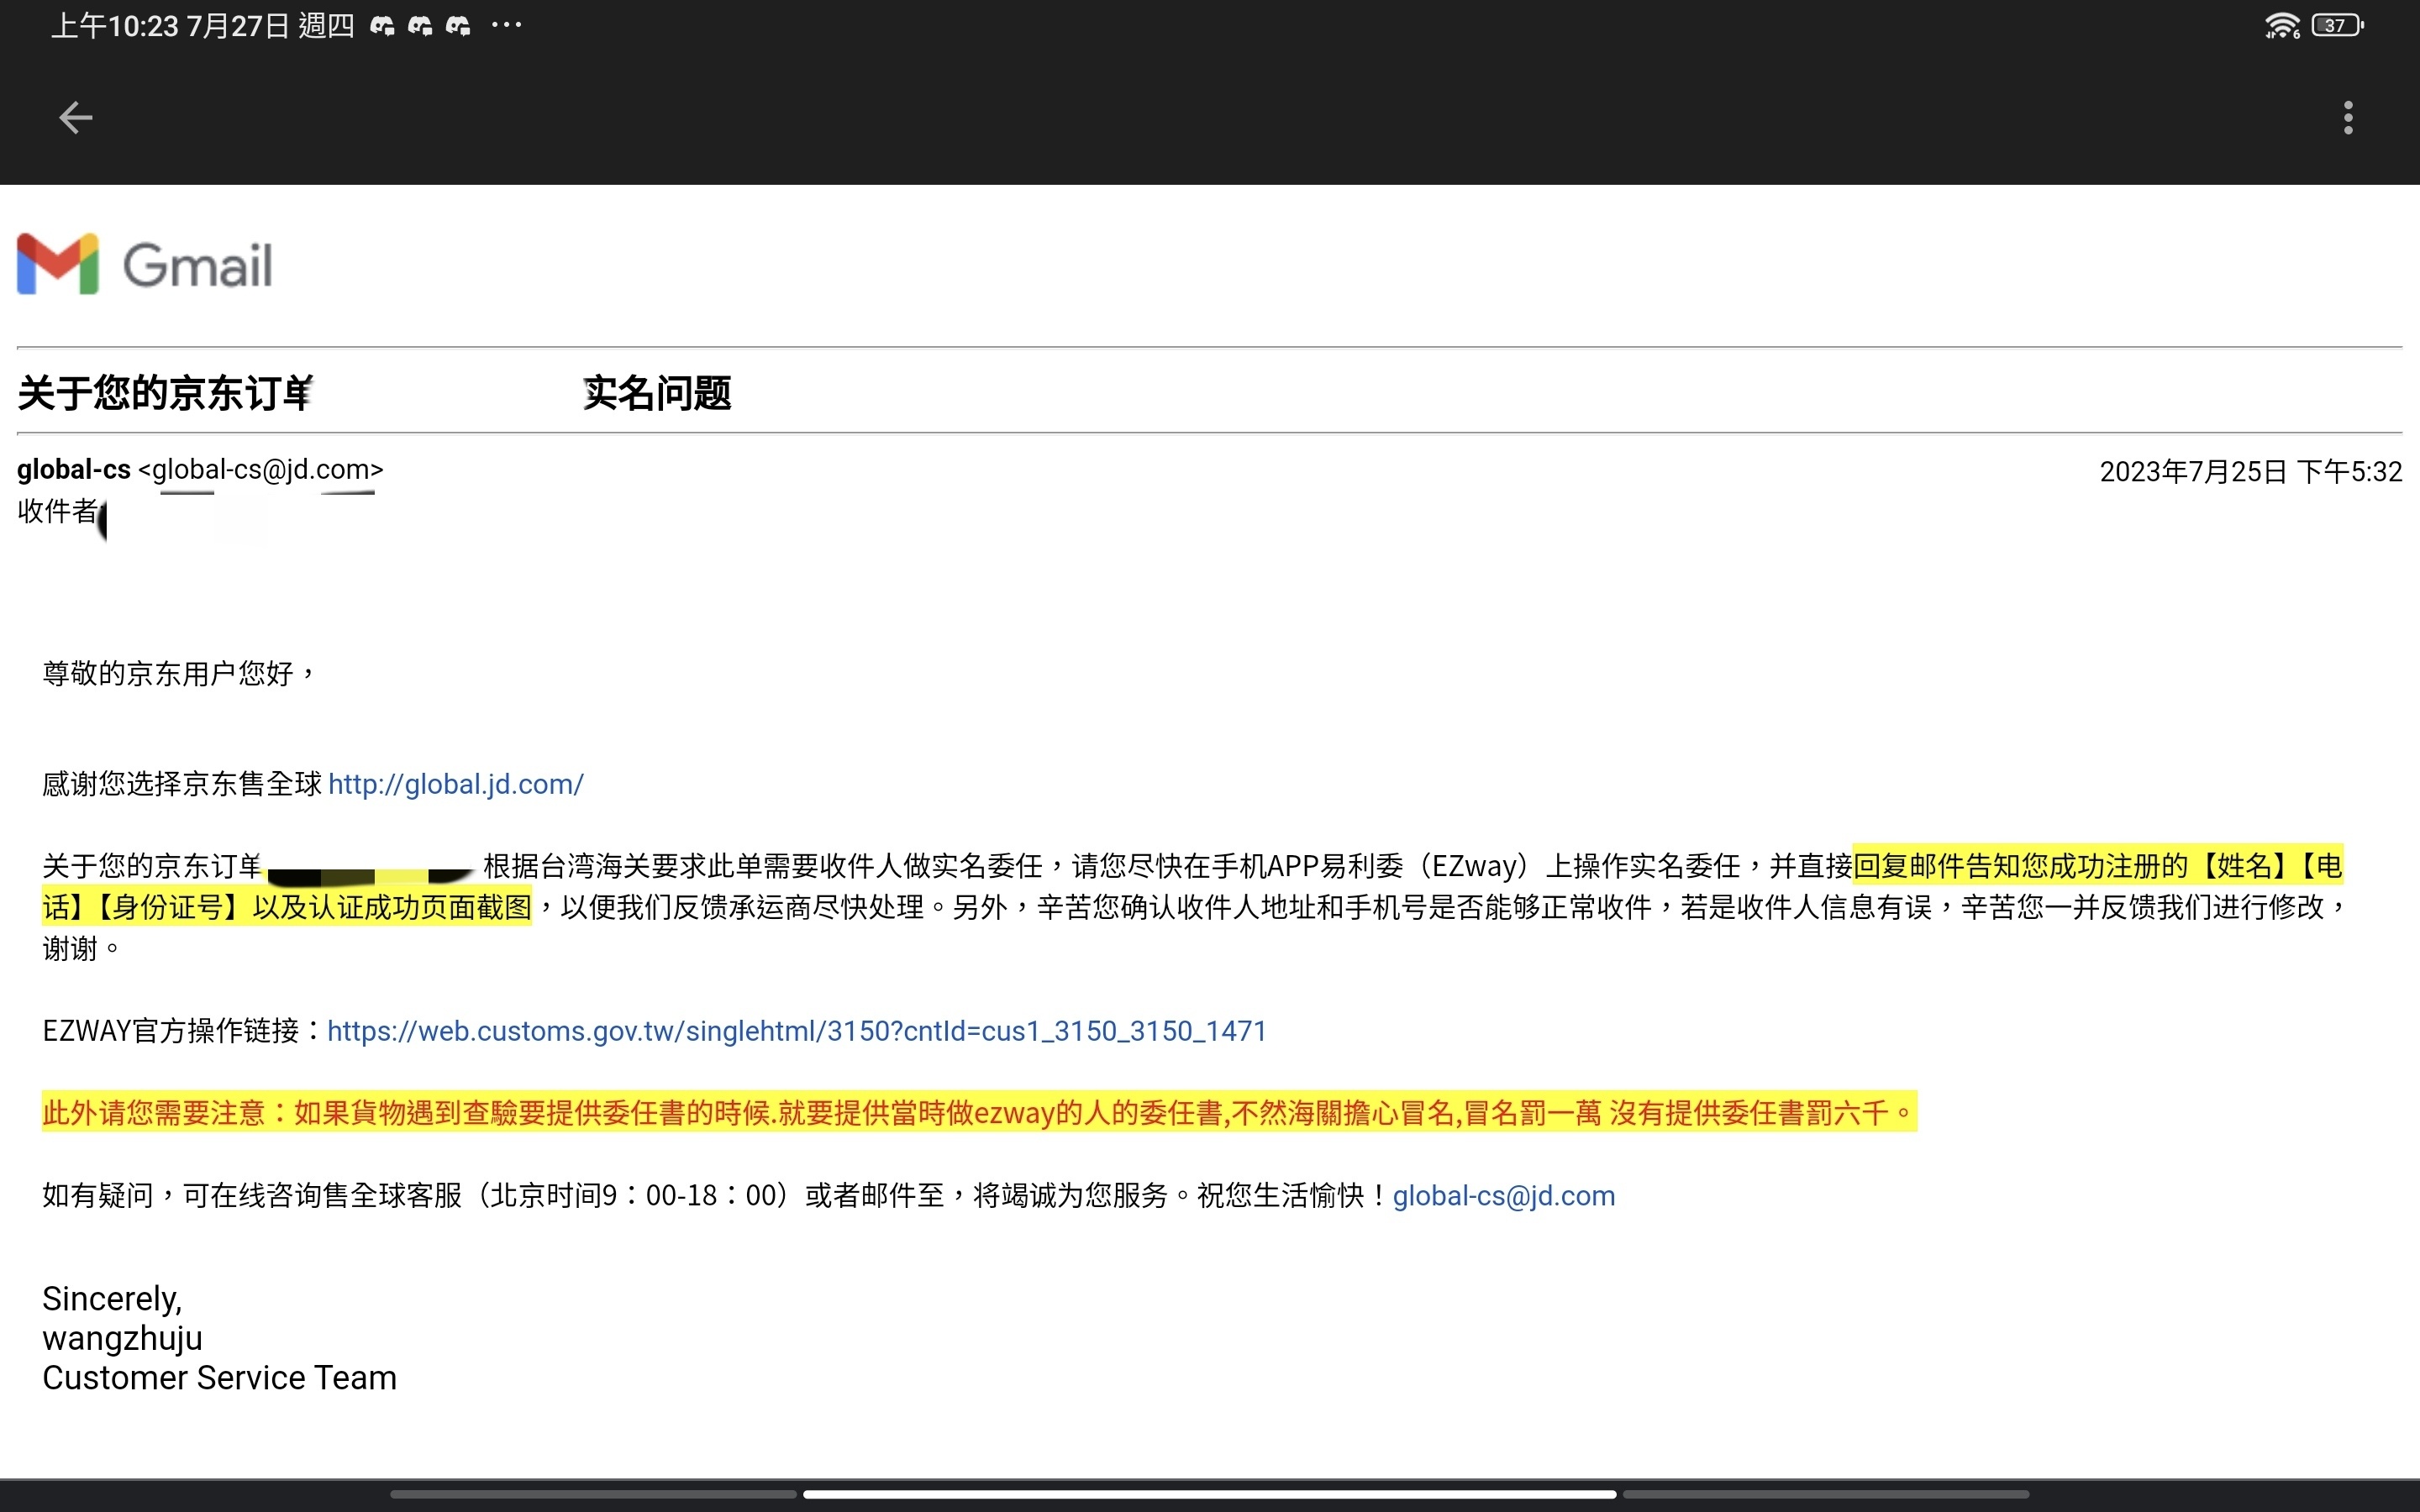Open the EZWAY customs.gov.tw official link
Viewport: 2420px width, 1512px height.
click(797, 1031)
